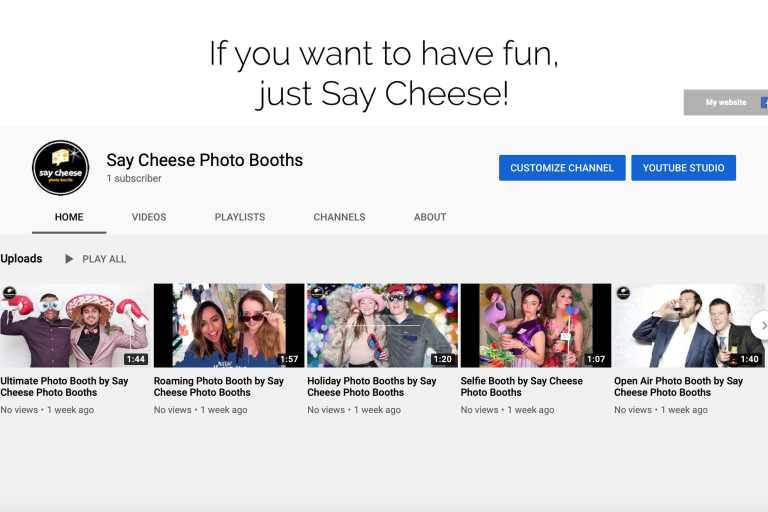Viewport: 768px width, 512px height.
Task: Open YouTube Studio
Action: [683, 168]
